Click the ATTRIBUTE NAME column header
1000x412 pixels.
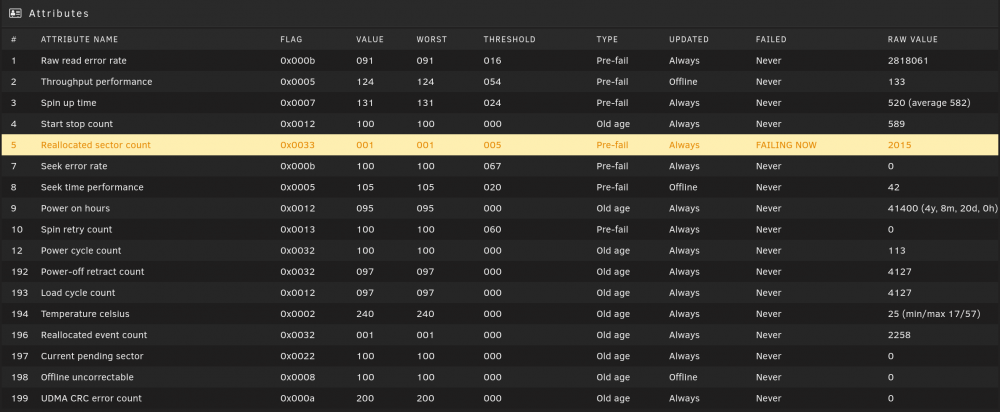pos(80,40)
